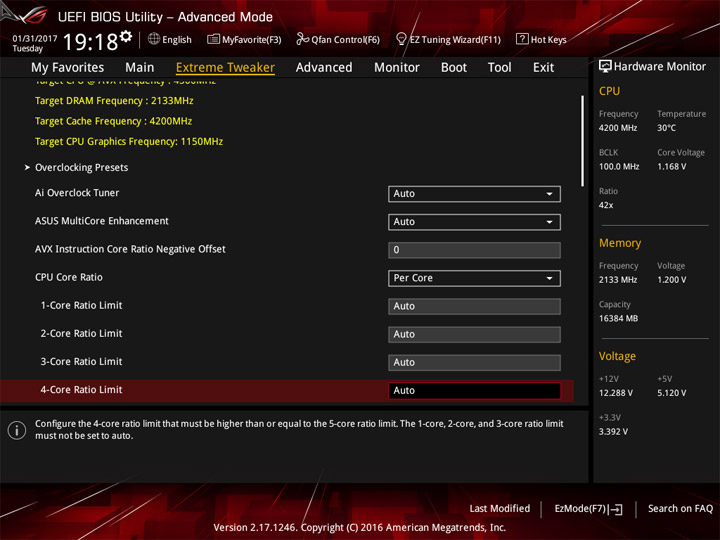Click Core Voltage value 1.168 V
The image size is (720, 540).
[x=672, y=167]
